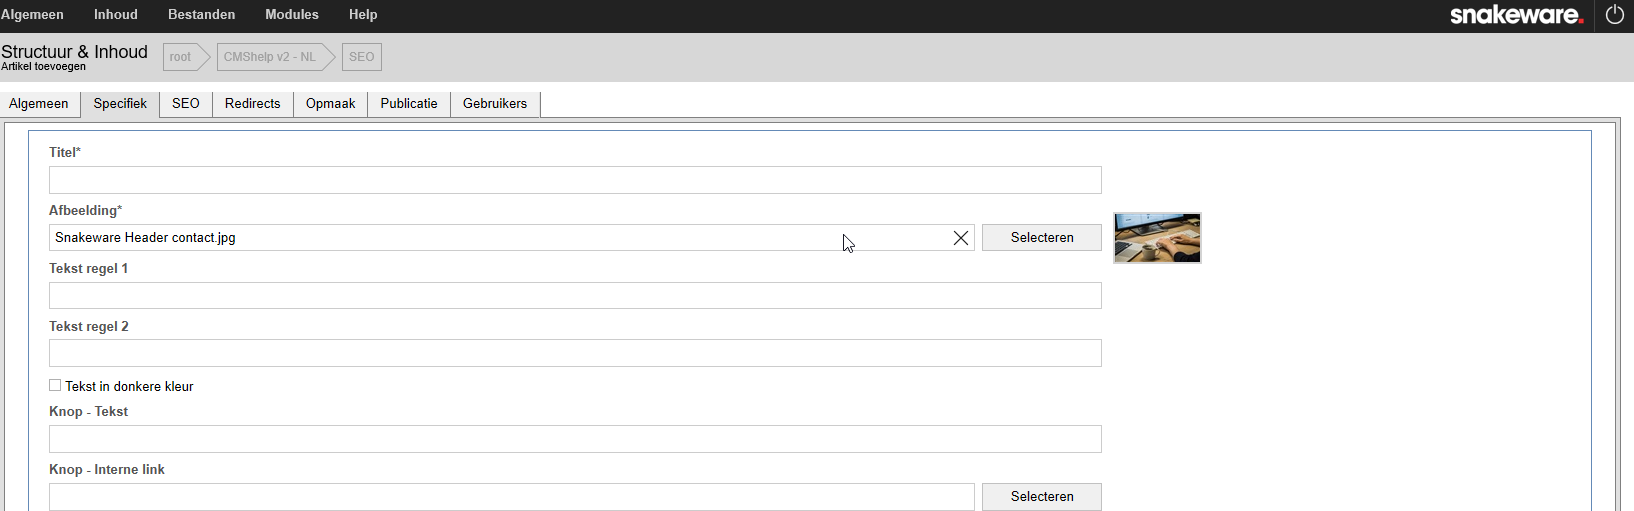Enable Tekst in donkere kleur checkbox

click(55, 385)
